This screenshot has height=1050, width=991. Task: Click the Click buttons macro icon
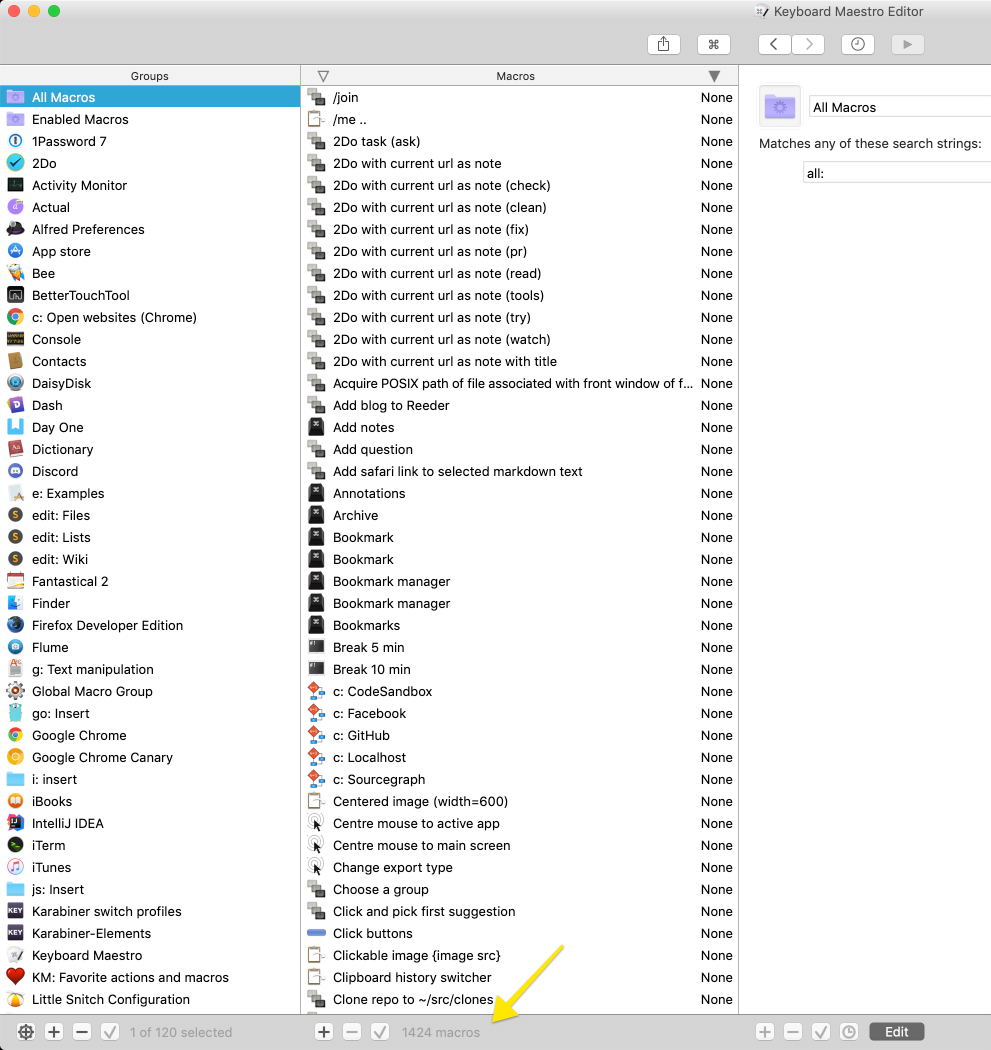point(316,933)
